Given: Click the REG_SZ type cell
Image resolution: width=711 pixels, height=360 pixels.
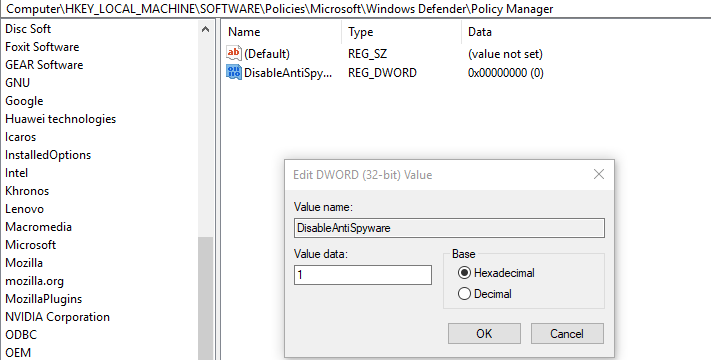Looking at the screenshot, I should (x=367, y=54).
